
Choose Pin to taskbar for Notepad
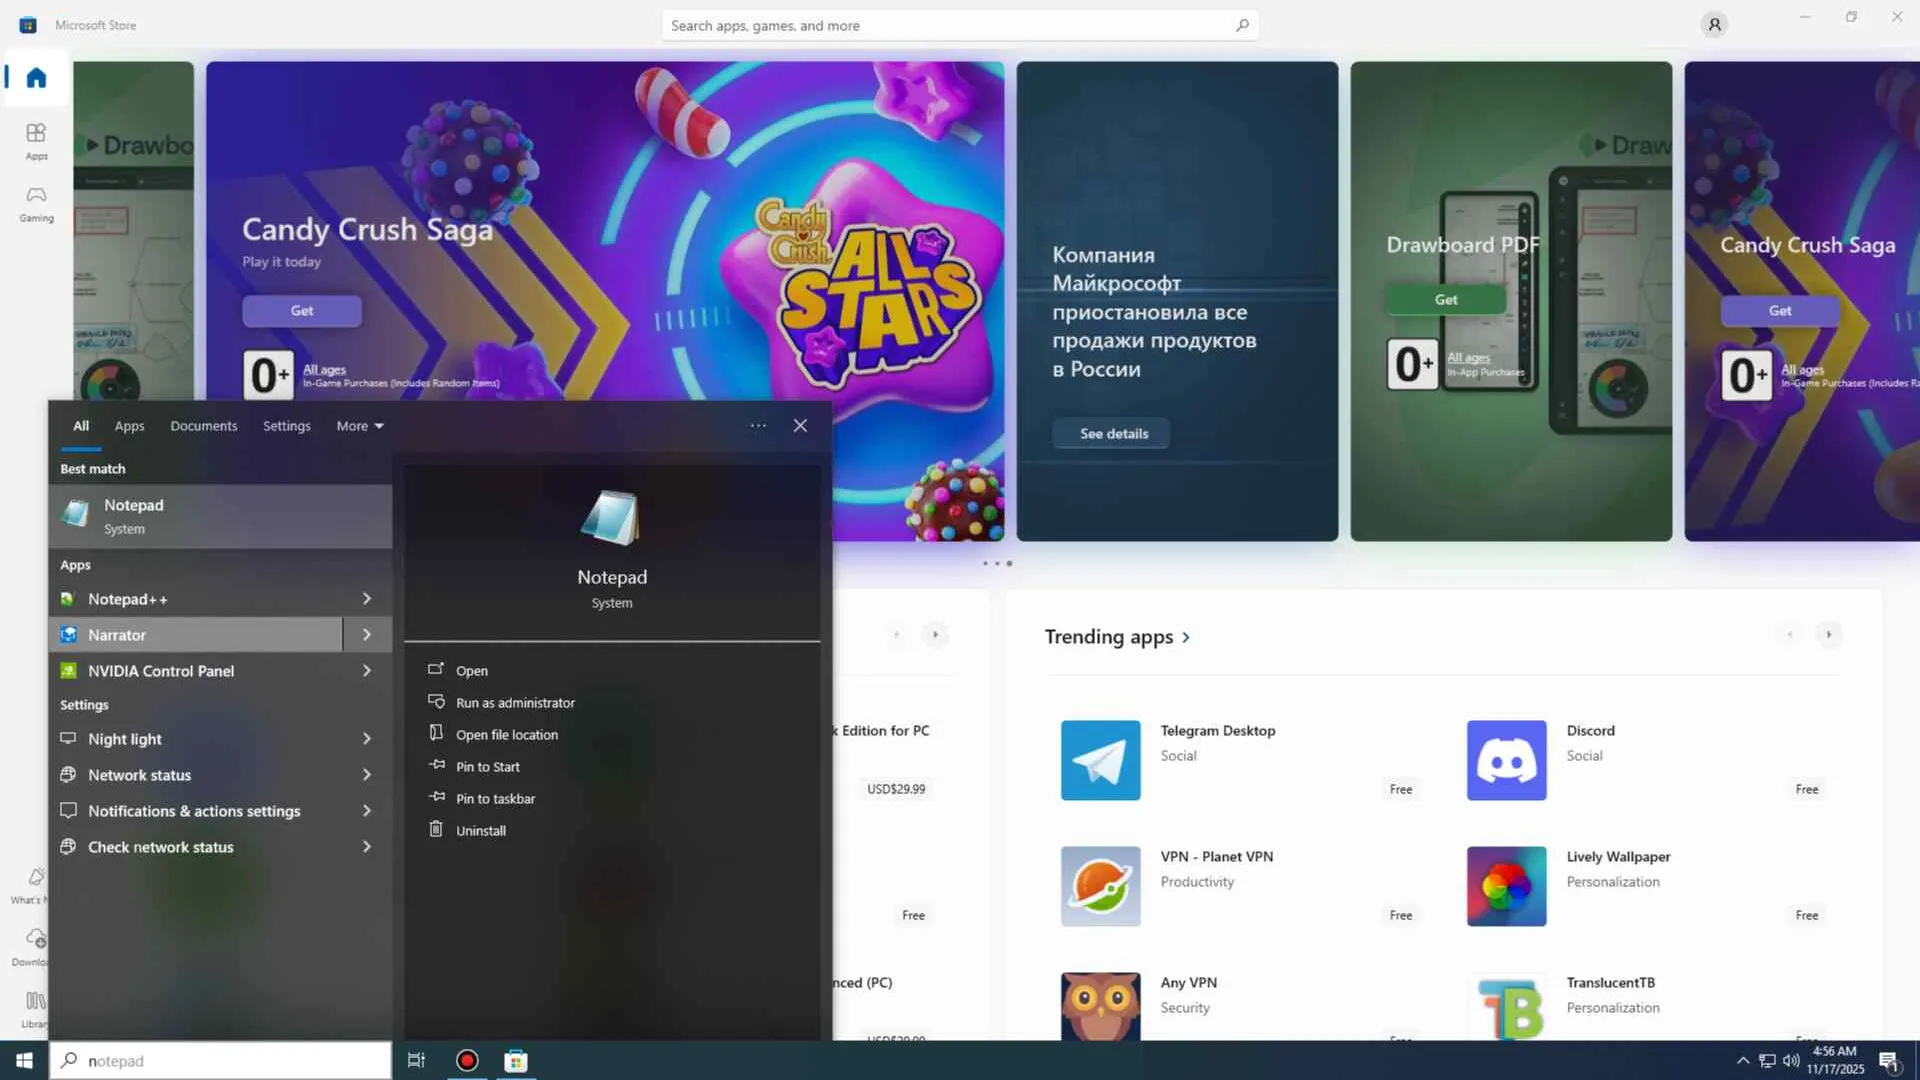[495, 799]
